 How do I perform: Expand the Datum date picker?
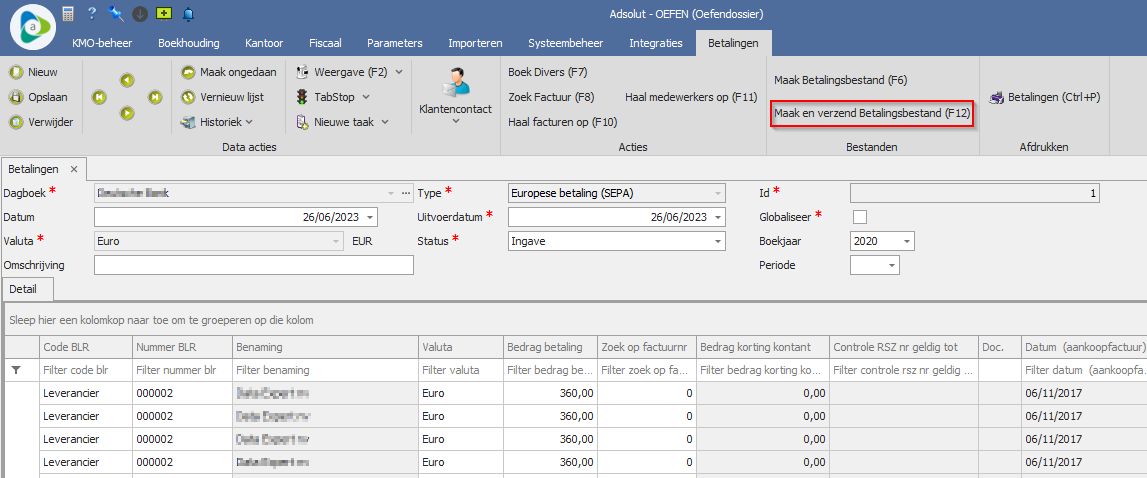pos(371,217)
